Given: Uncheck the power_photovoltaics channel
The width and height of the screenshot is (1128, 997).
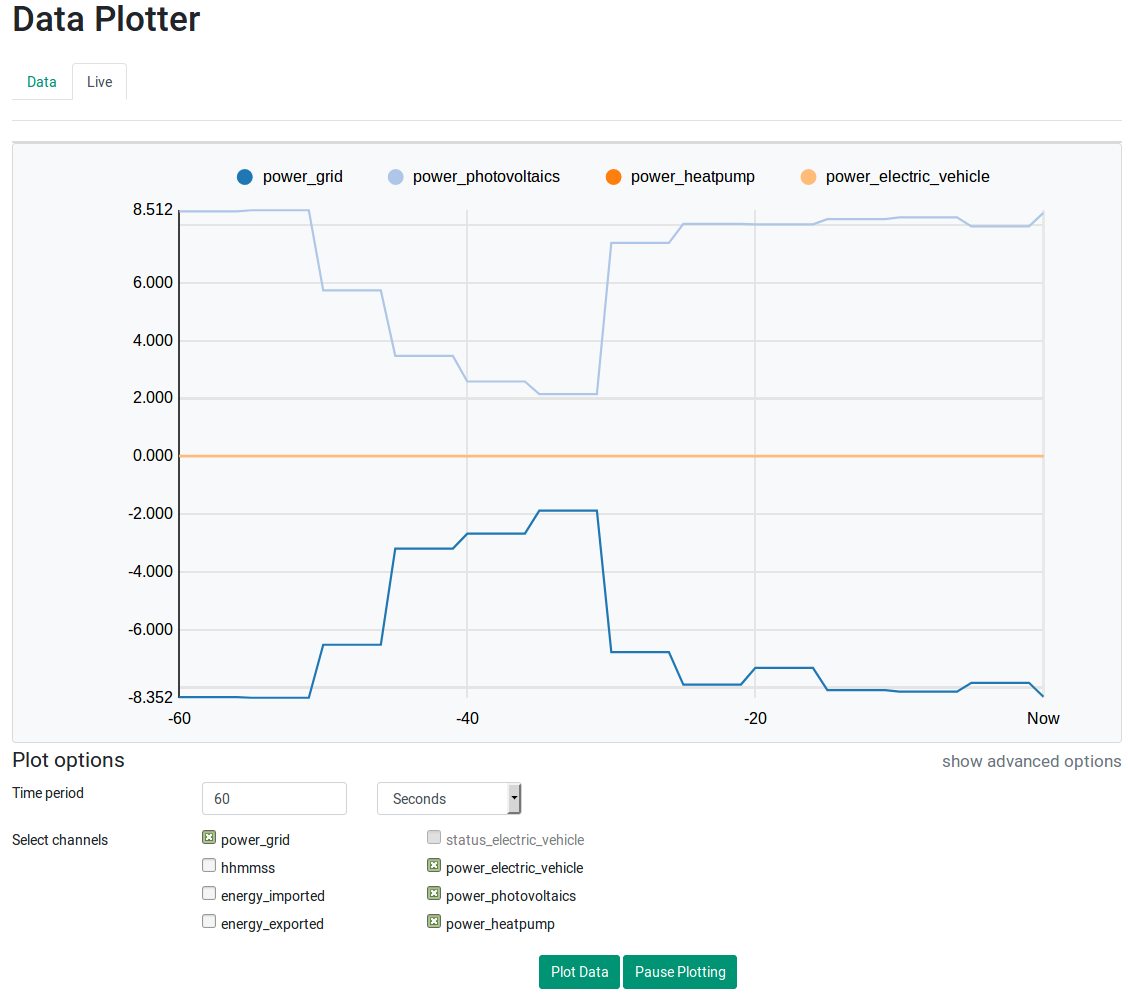Looking at the screenshot, I should point(434,892).
